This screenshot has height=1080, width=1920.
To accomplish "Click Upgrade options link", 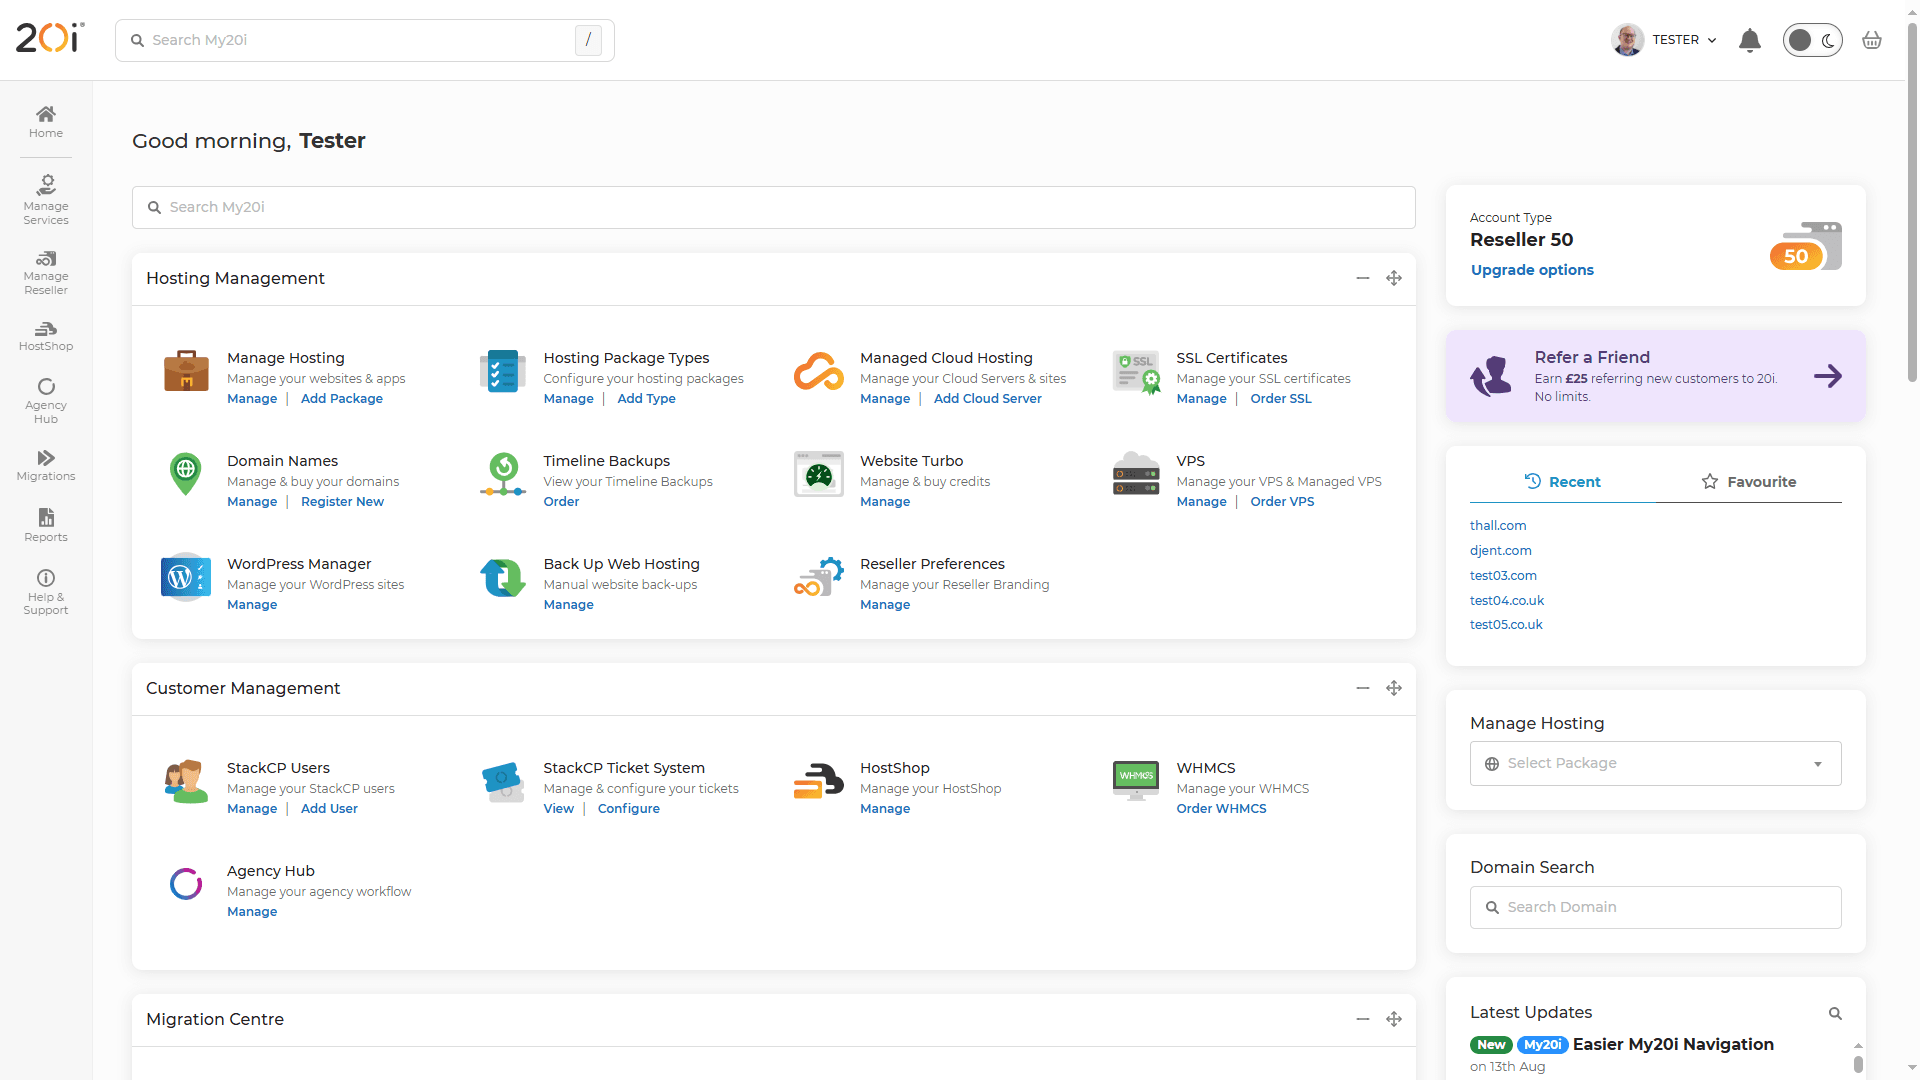I will click(1532, 270).
